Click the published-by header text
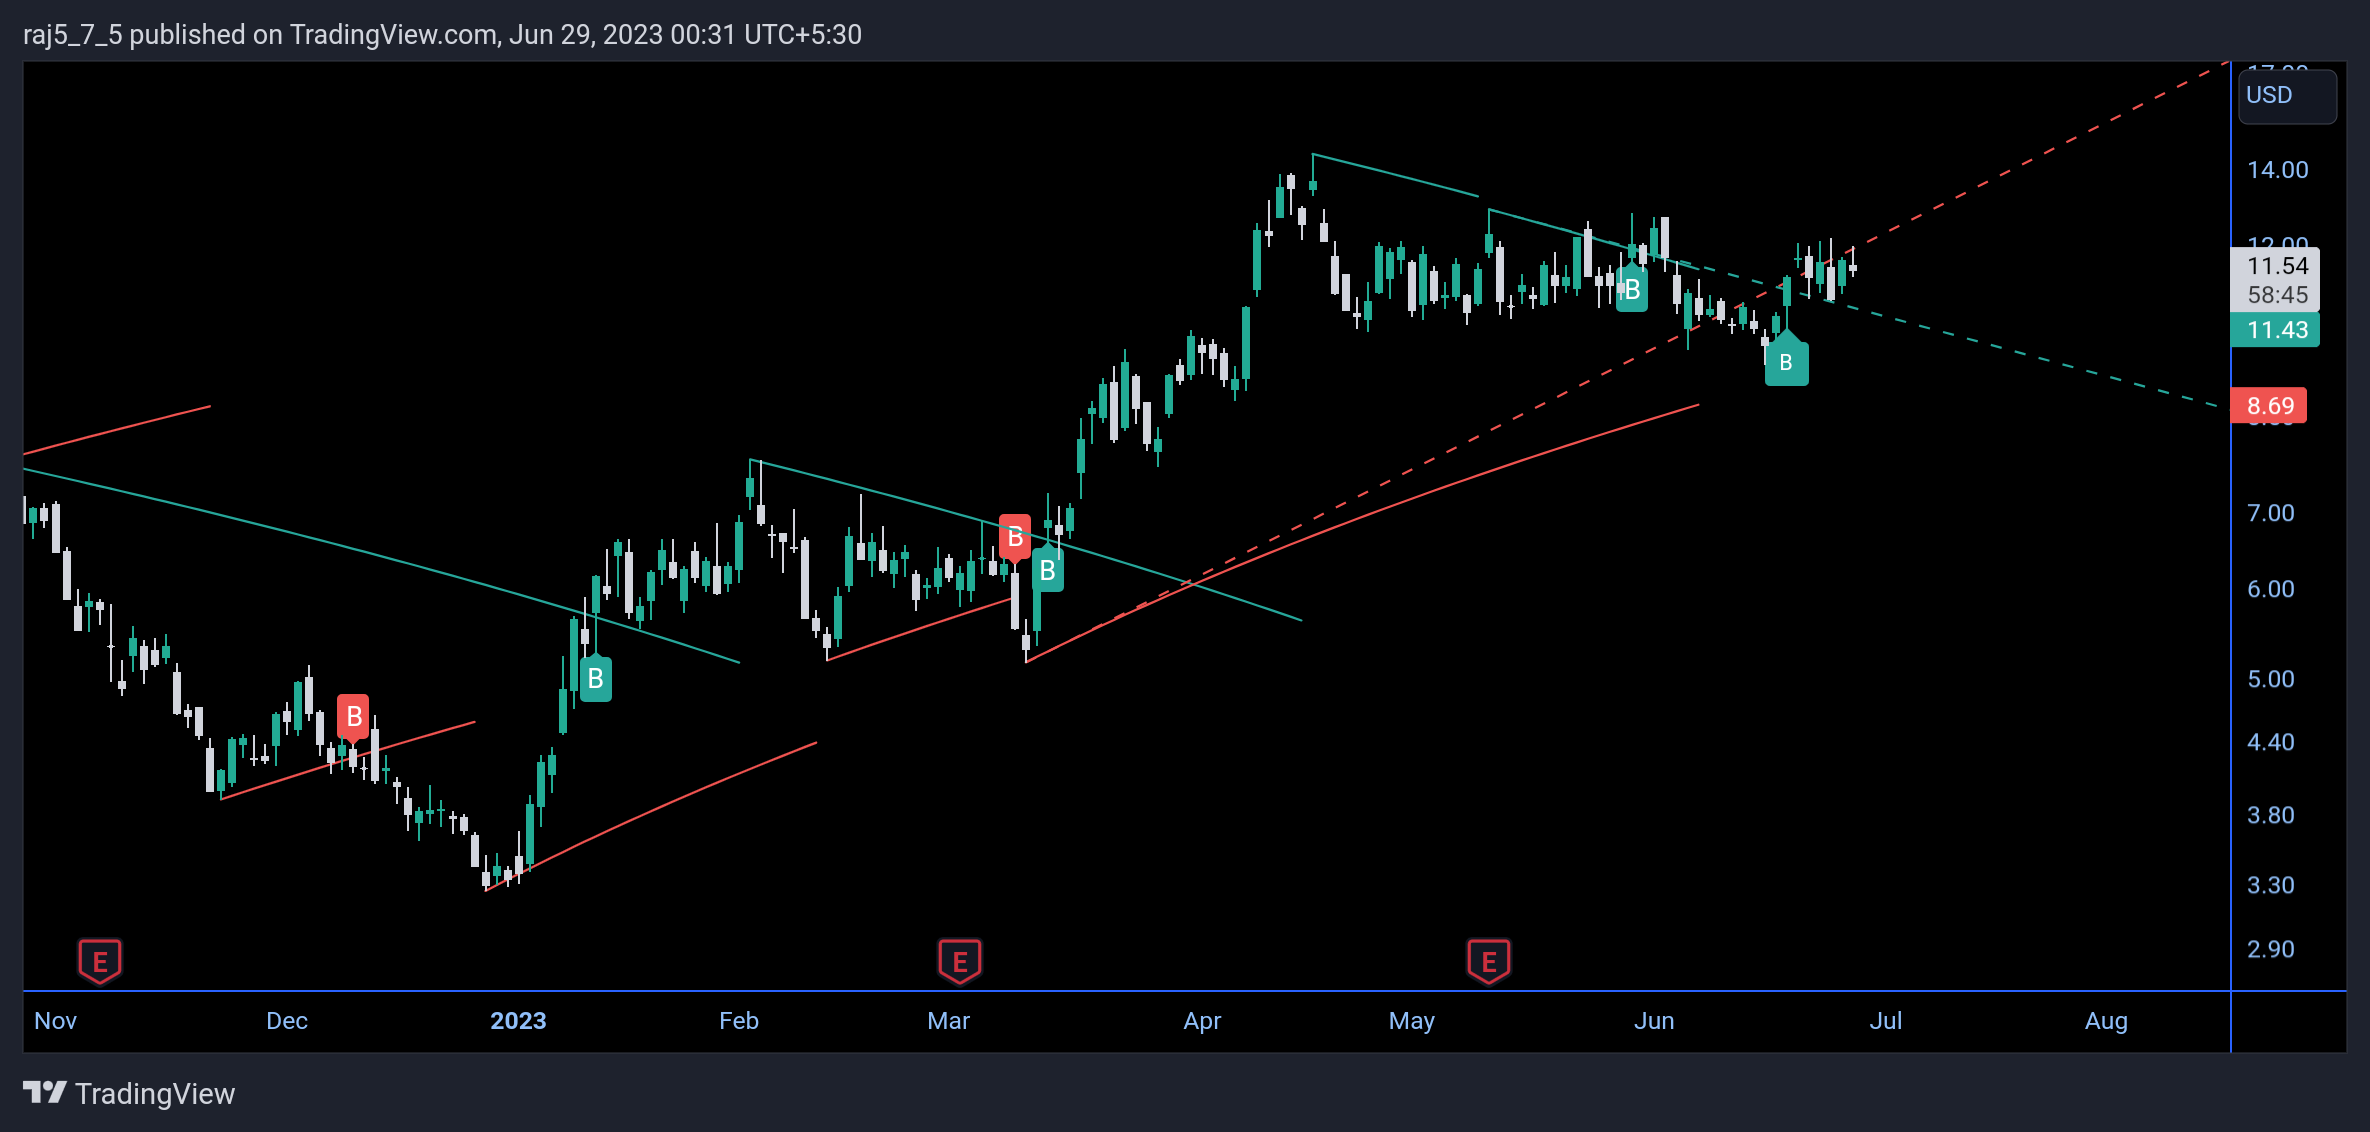This screenshot has height=1132, width=2370. [442, 35]
